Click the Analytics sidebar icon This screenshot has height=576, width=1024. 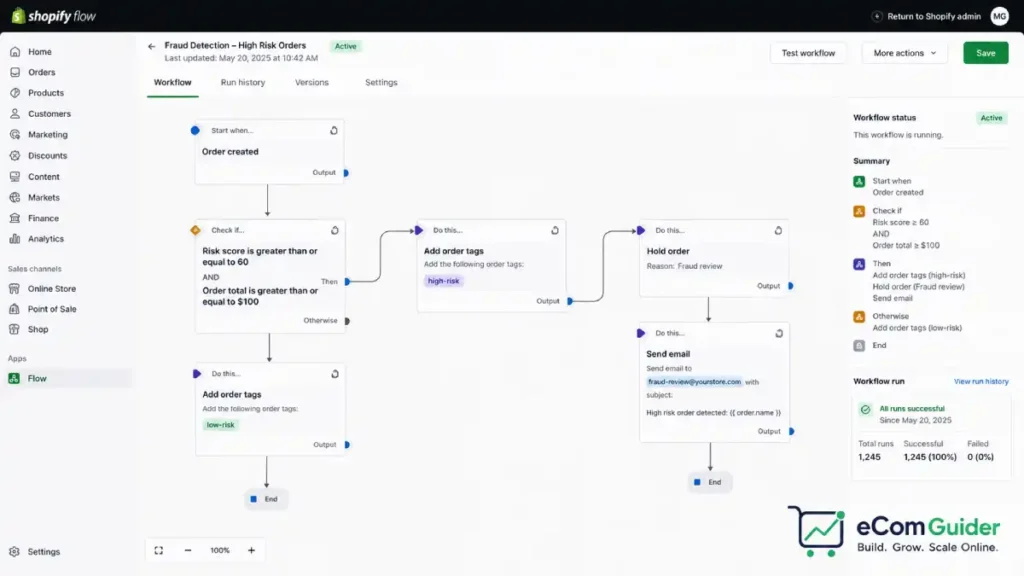[x=15, y=239]
